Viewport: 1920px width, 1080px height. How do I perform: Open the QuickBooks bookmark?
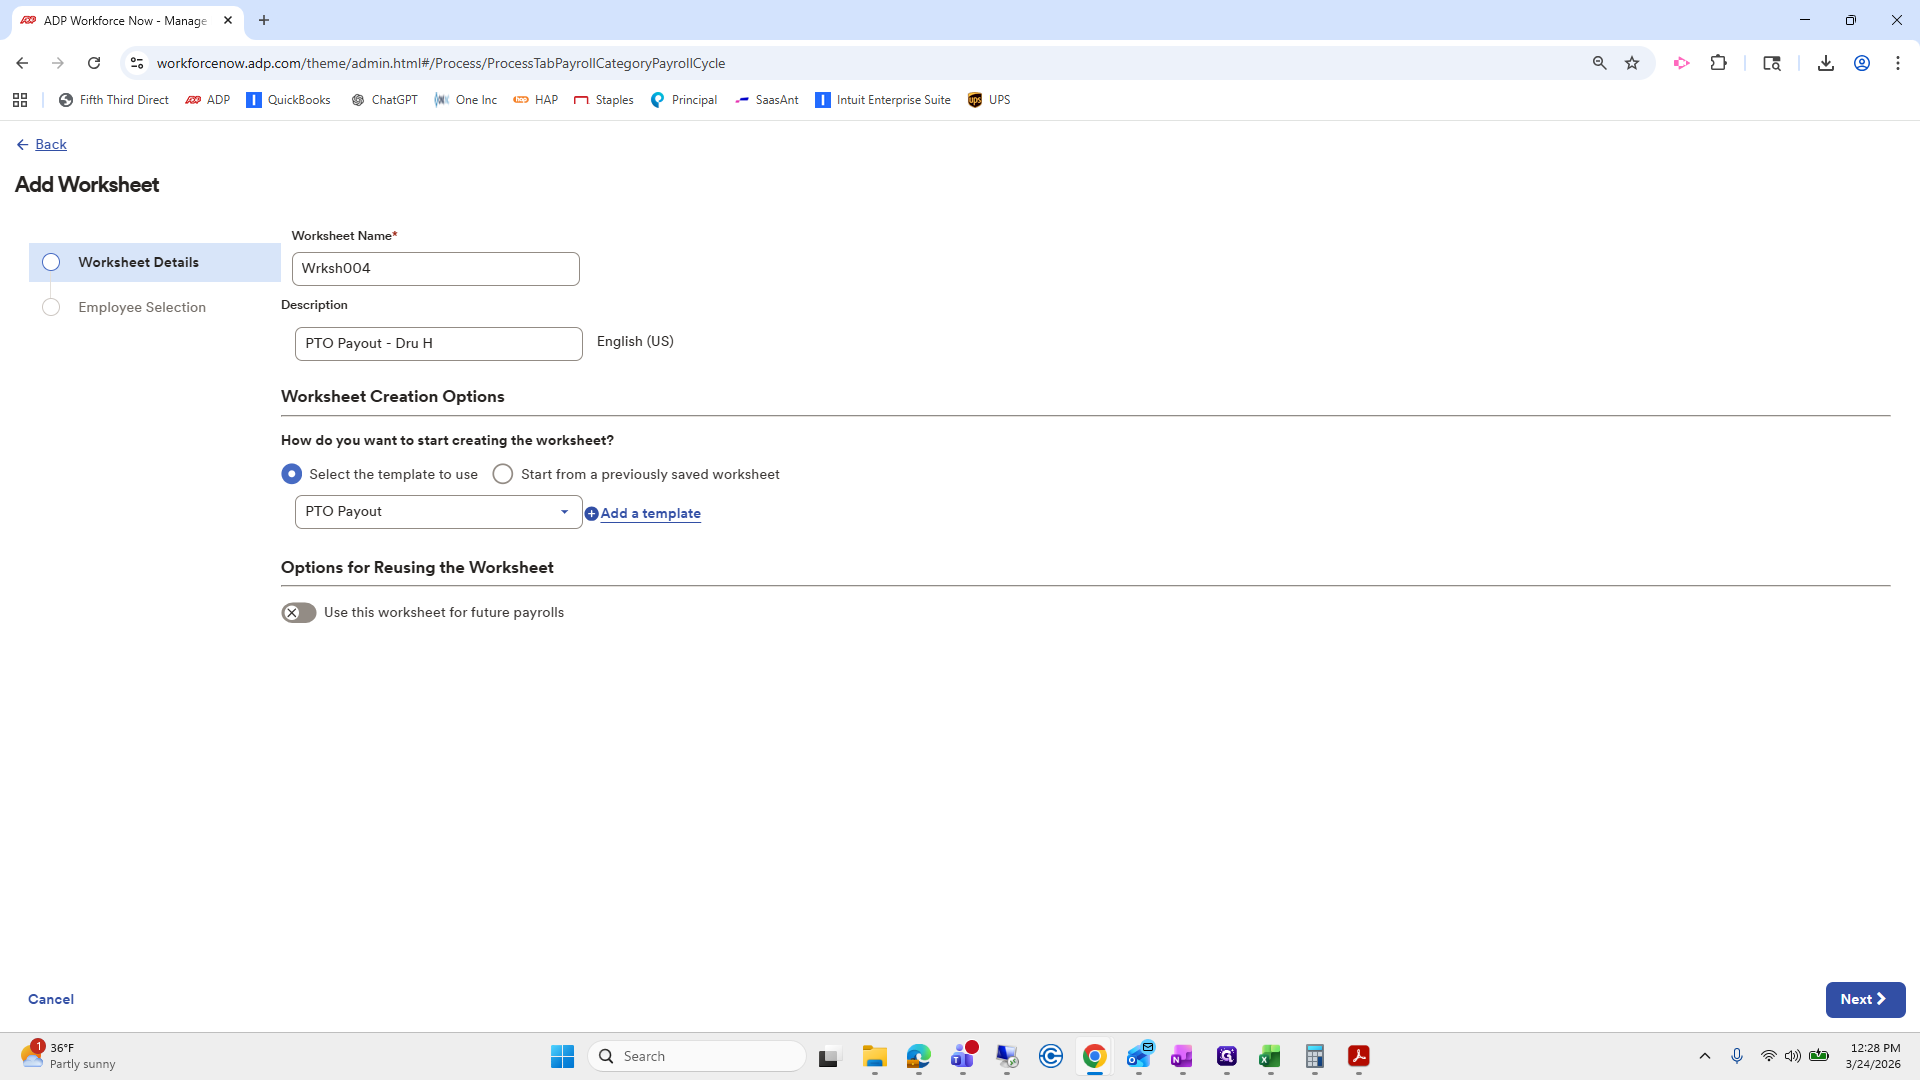click(288, 99)
